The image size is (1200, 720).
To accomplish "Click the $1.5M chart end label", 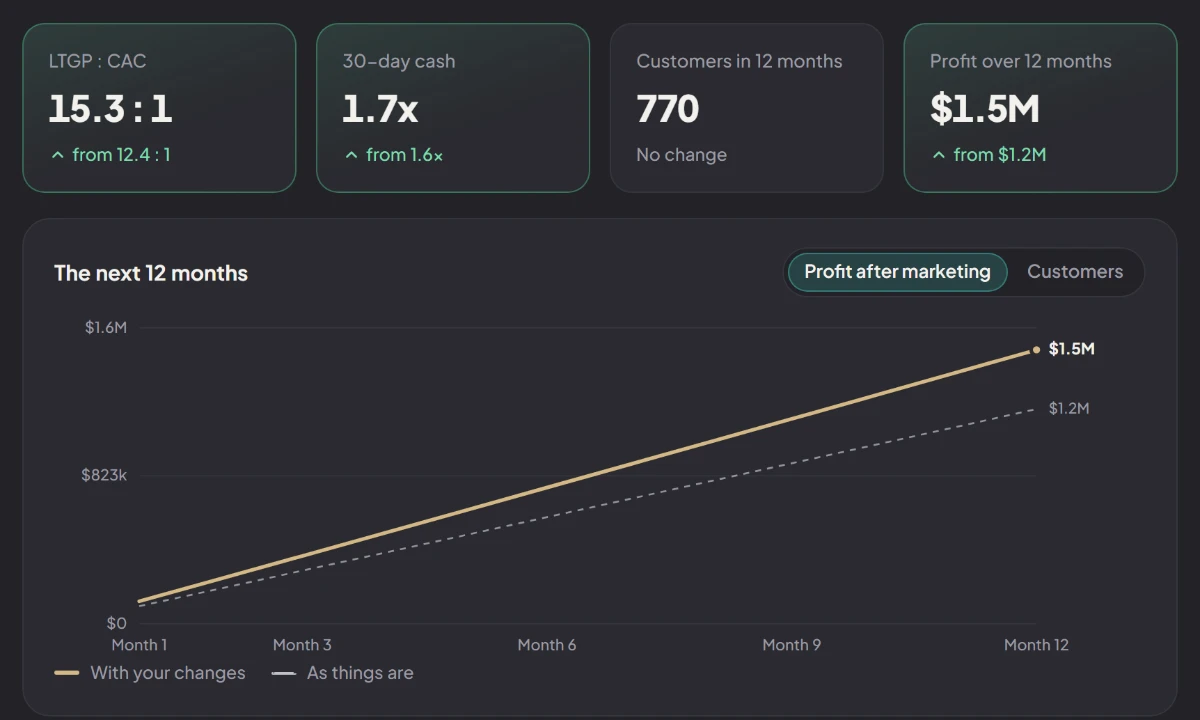I will (1072, 349).
